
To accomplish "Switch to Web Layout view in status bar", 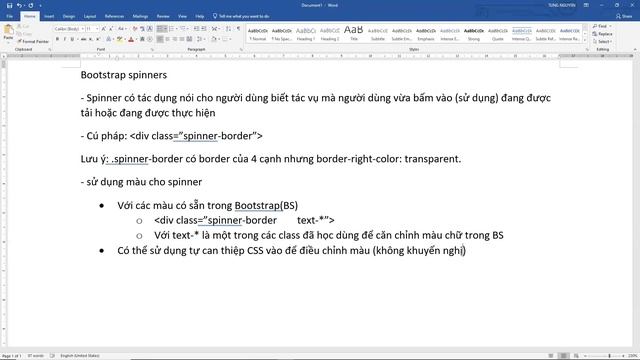I will coord(576,356).
